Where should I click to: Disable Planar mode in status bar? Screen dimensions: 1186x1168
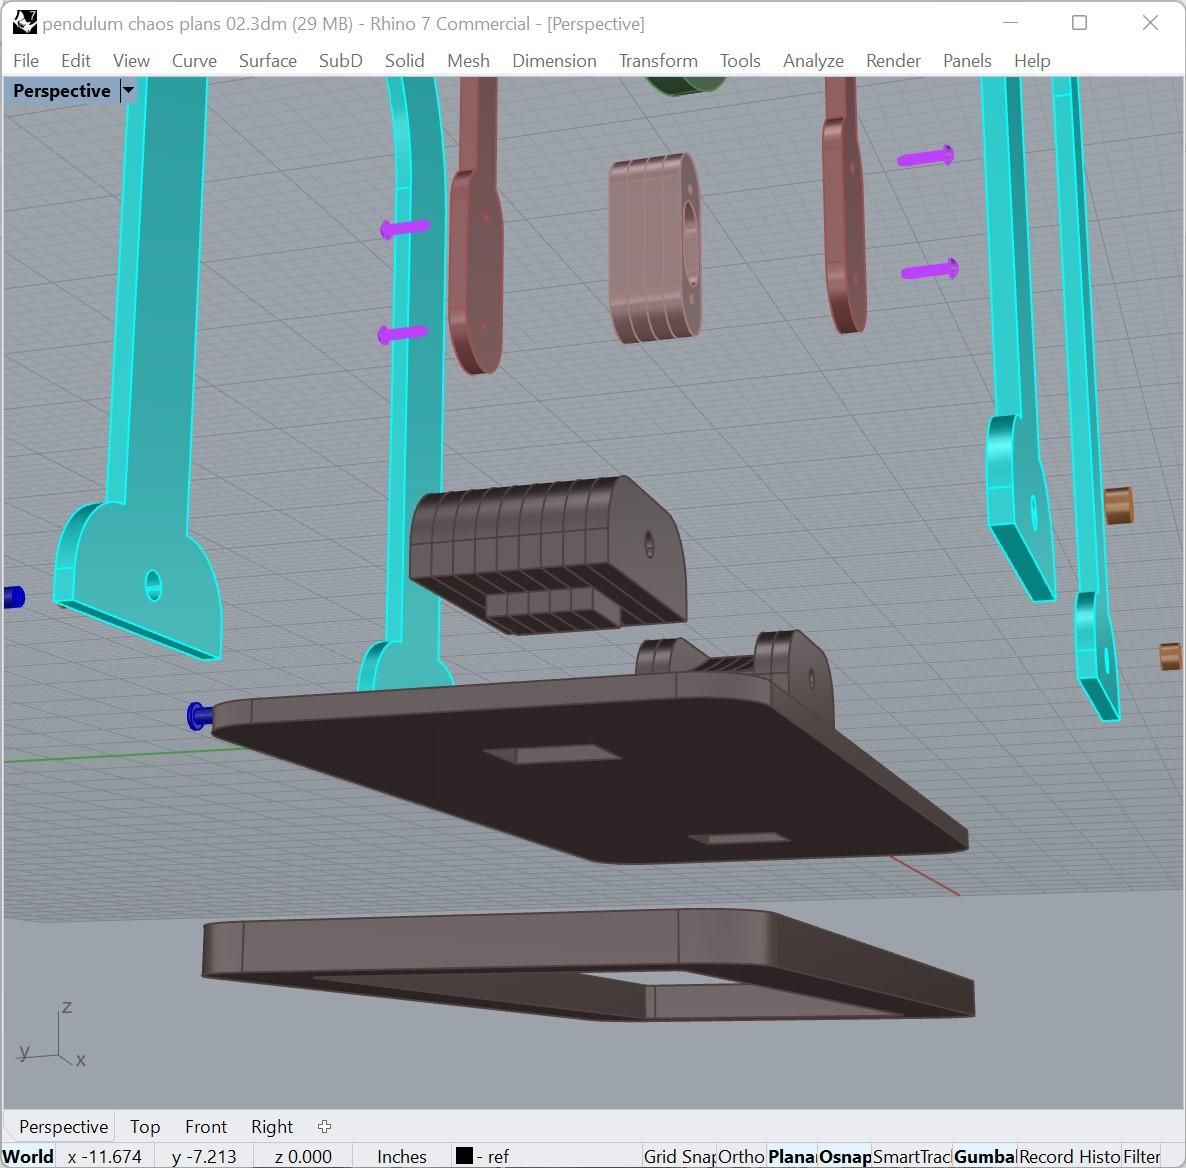pos(791,1156)
